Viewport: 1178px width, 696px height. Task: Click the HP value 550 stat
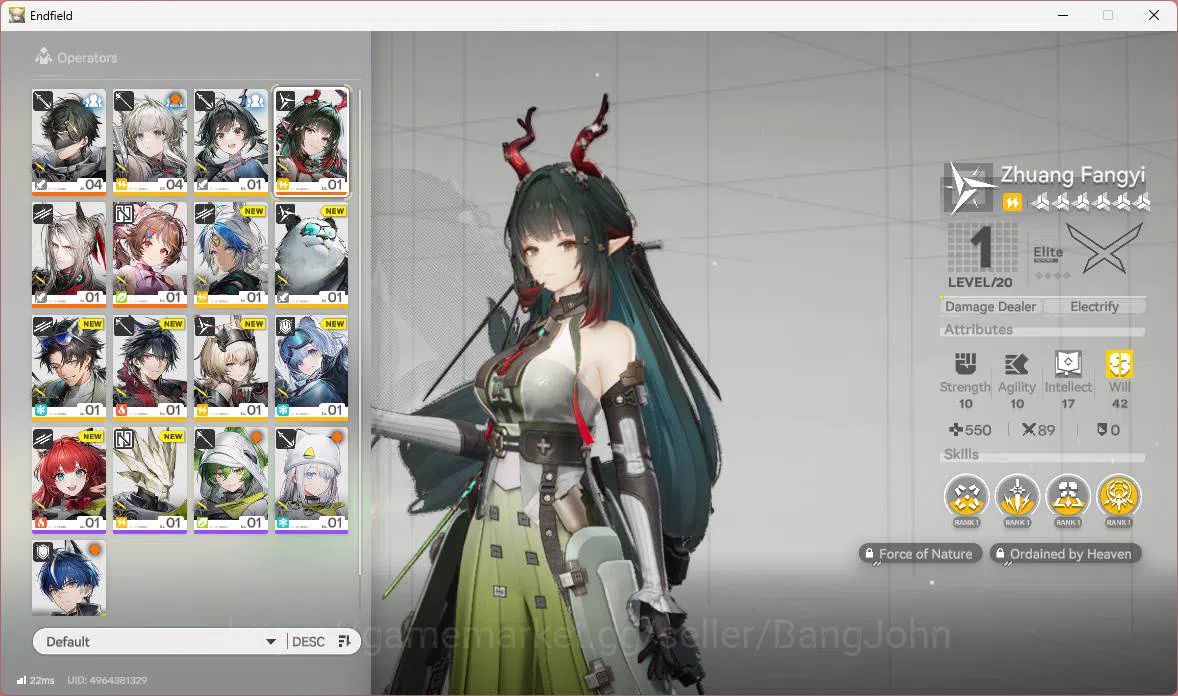[970, 430]
